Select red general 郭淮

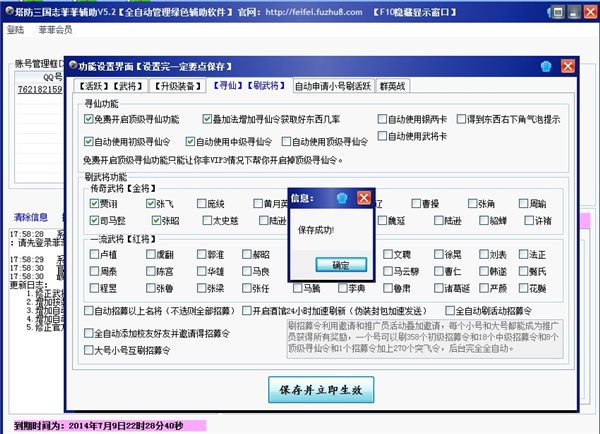click(x=201, y=254)
